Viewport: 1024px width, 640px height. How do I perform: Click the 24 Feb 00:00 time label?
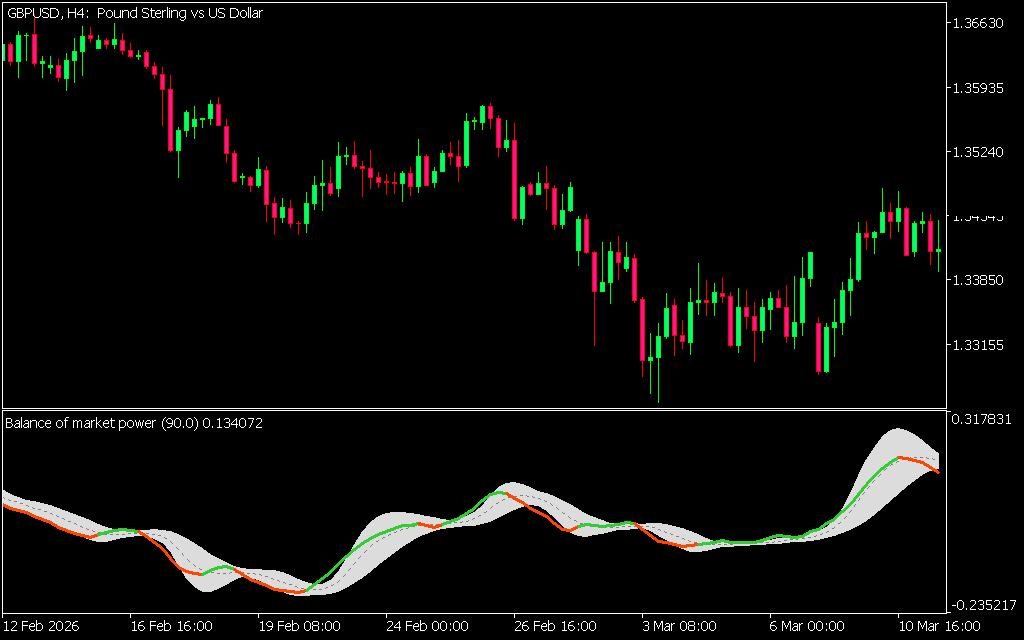coord(426,626)
